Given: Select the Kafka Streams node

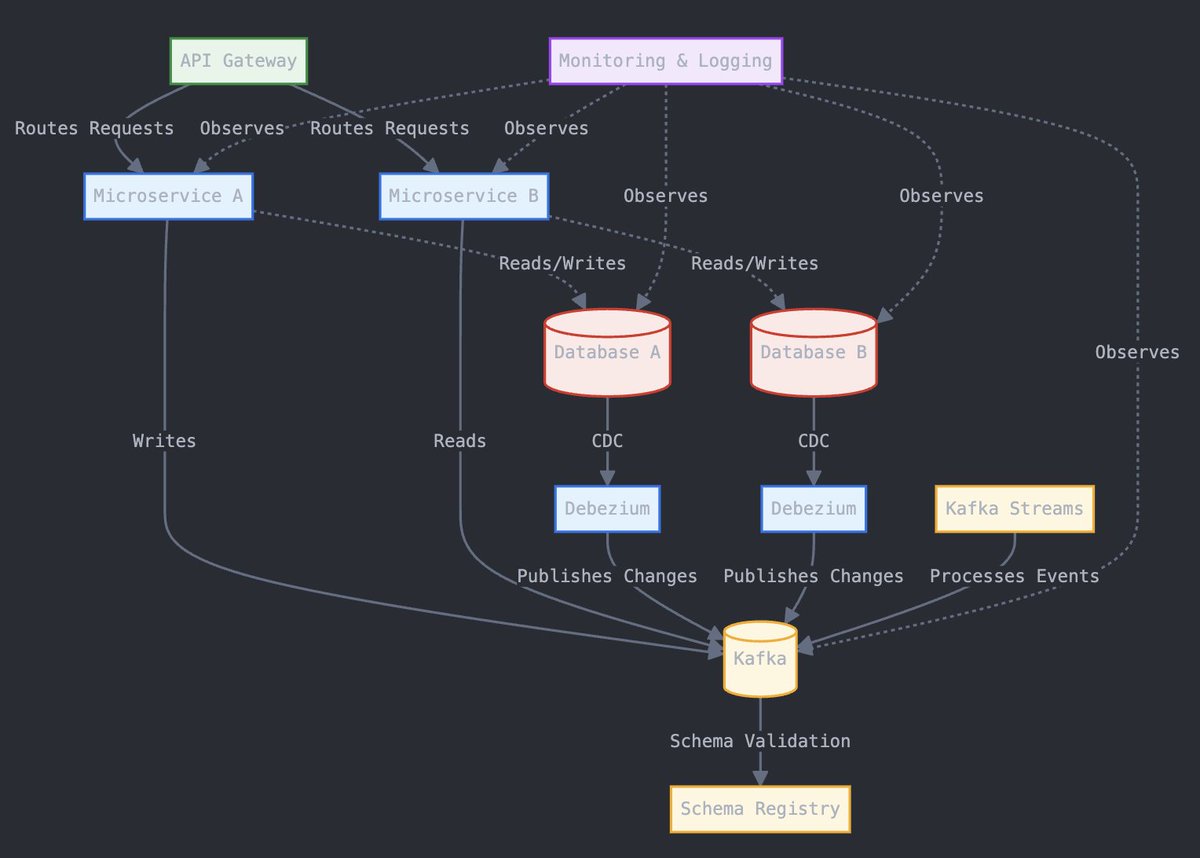Looking at the screenshot, I should [x=1014, y=508].
